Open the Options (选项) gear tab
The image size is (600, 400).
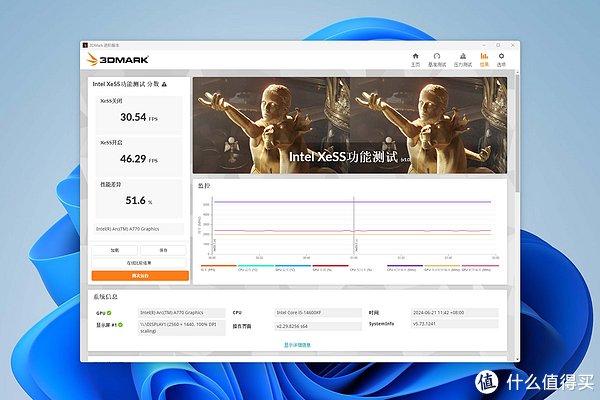point(501,59)
